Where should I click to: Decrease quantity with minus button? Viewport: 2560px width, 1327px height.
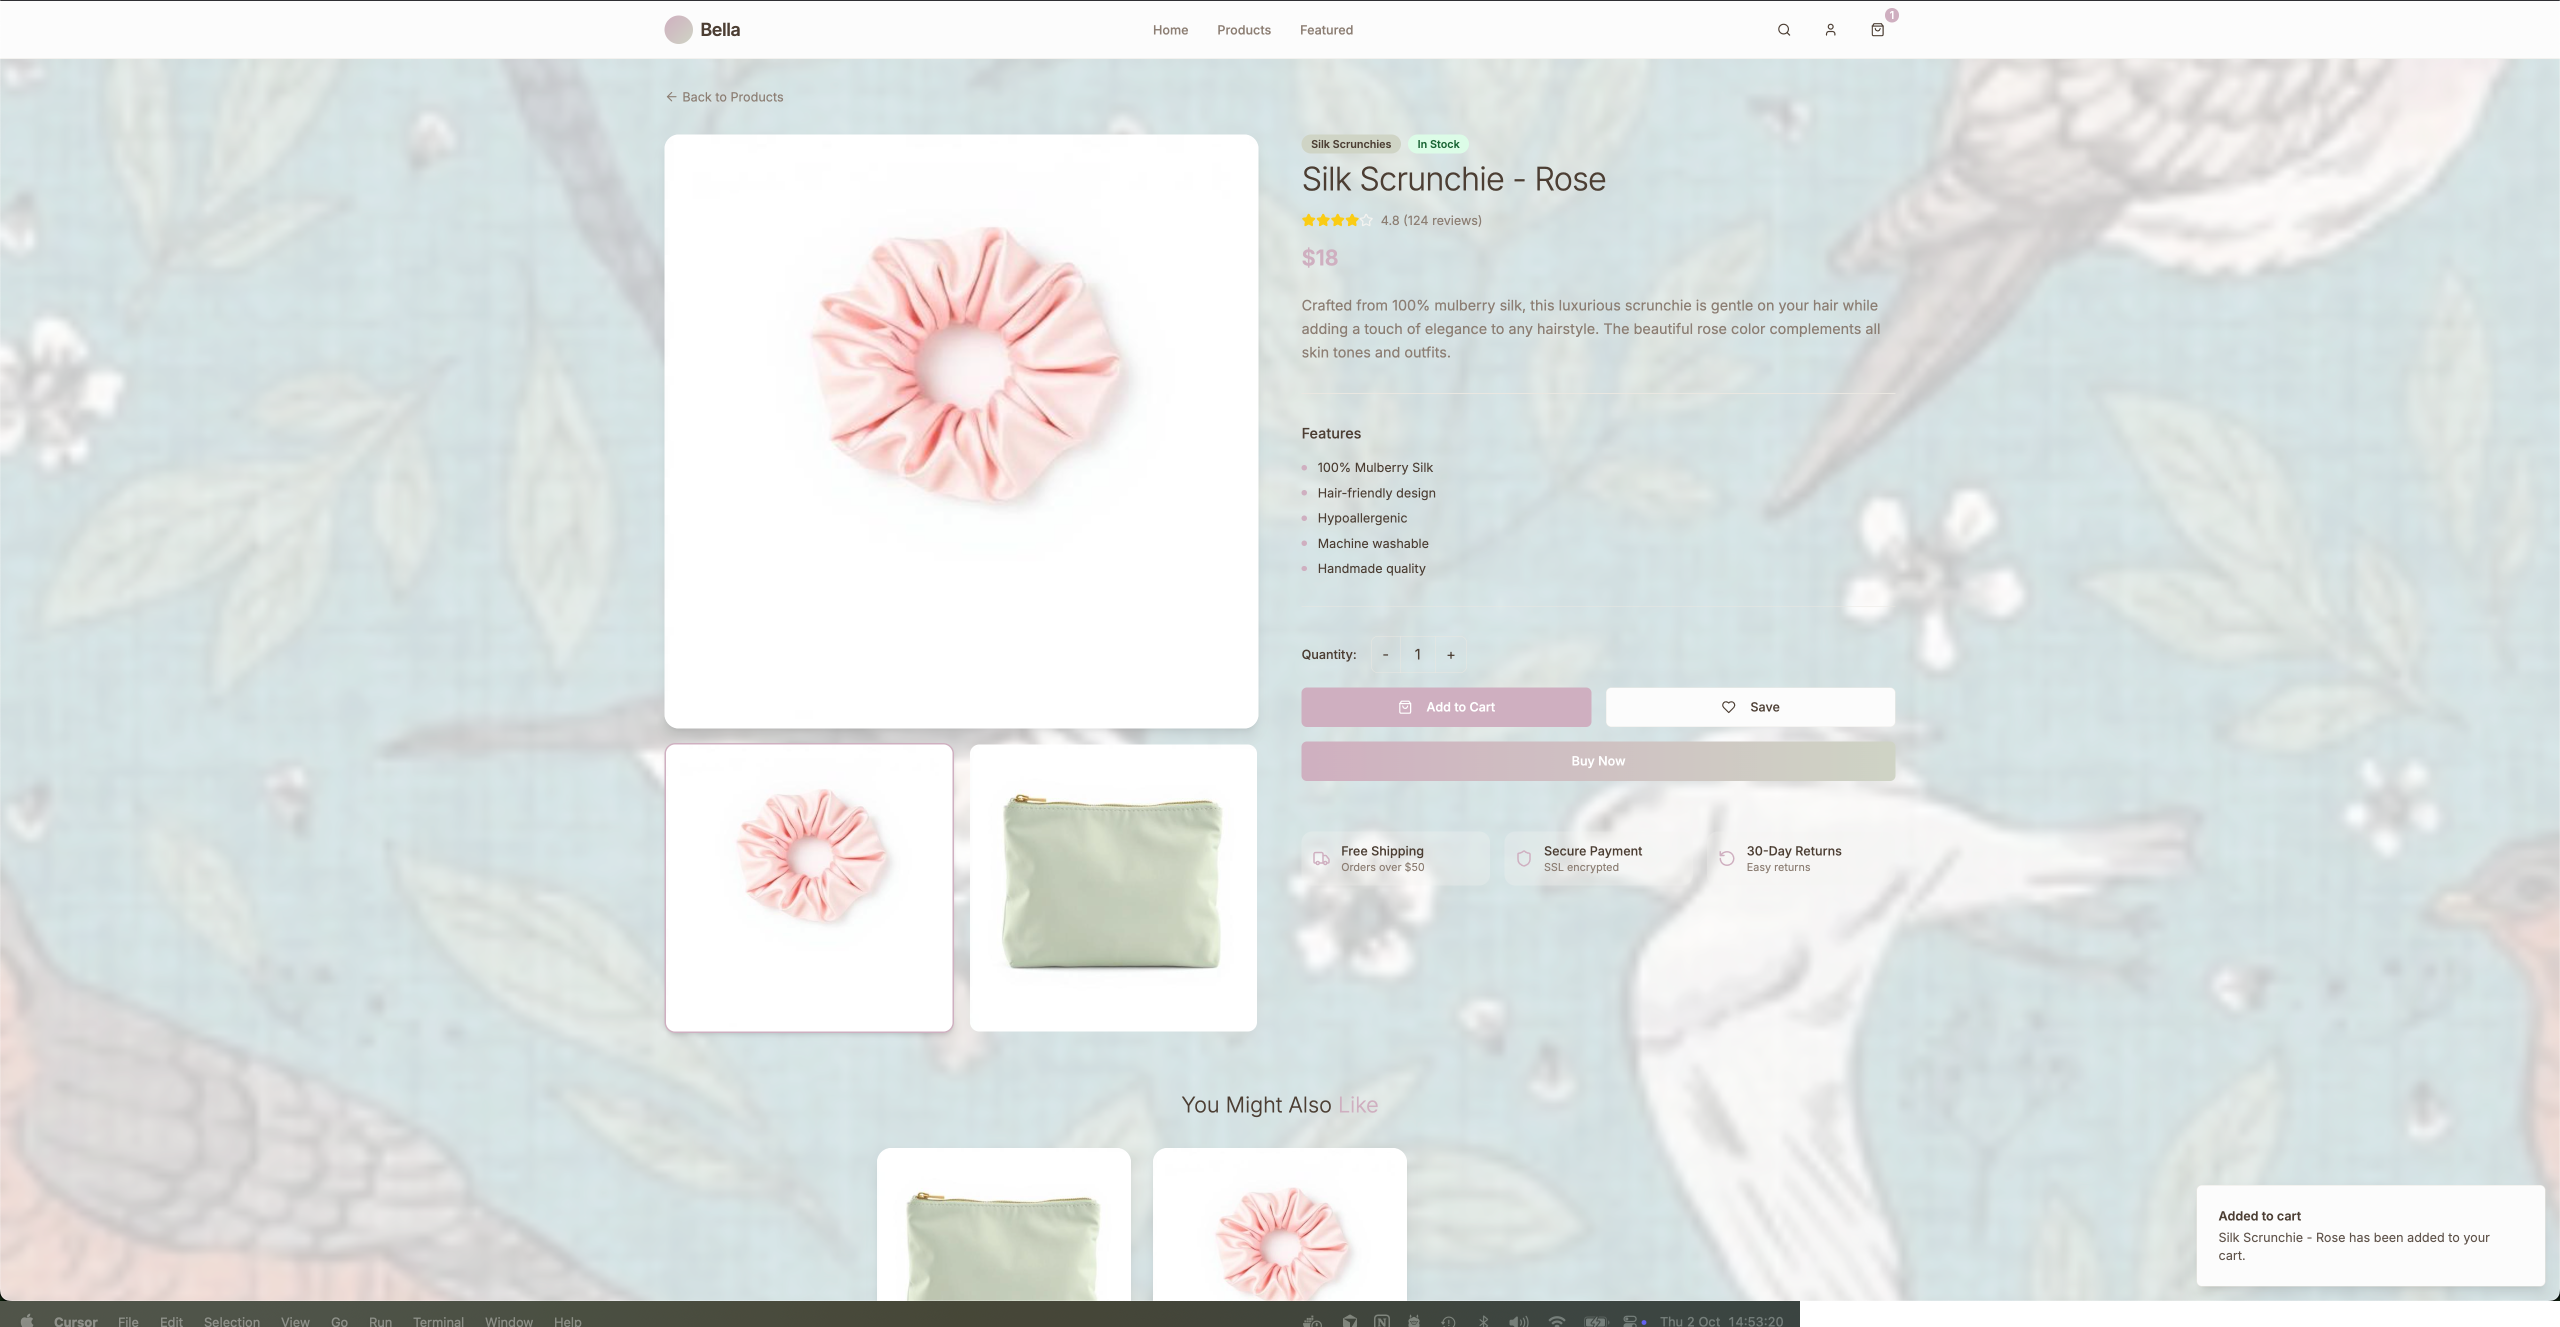pyautogui.click(x=1385, y=655)
